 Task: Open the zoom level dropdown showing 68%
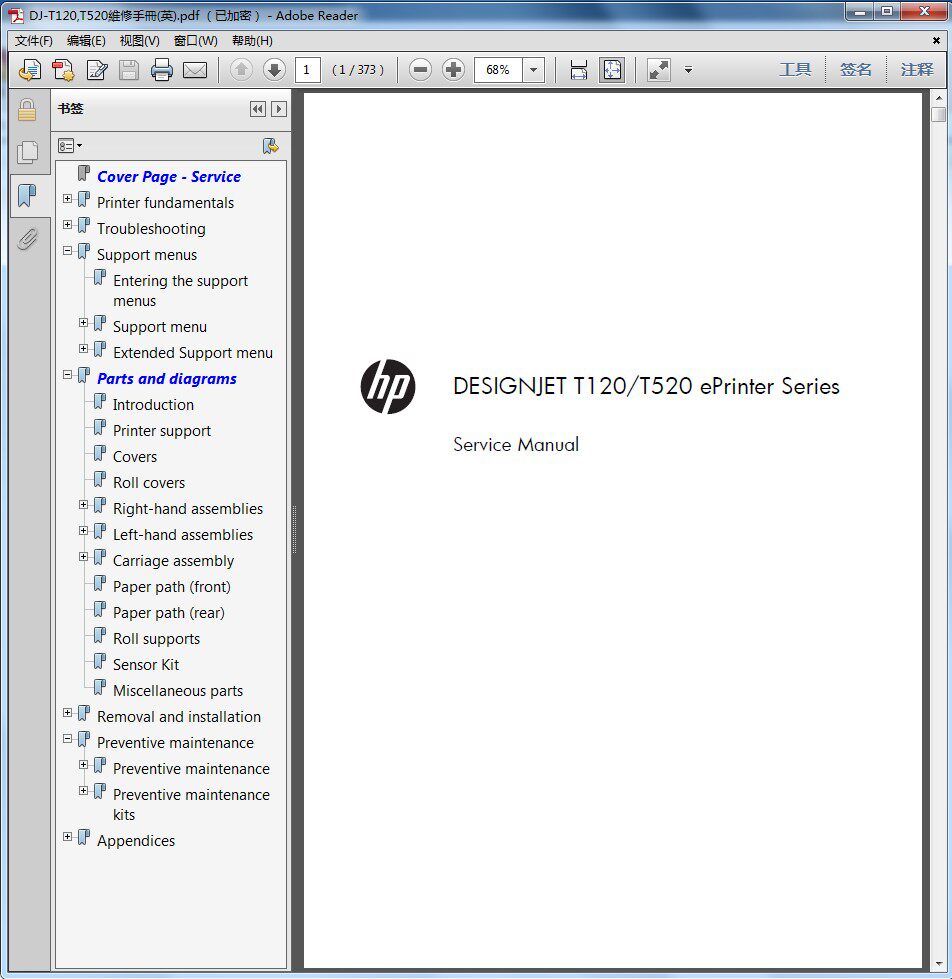(x=533, y=70)
